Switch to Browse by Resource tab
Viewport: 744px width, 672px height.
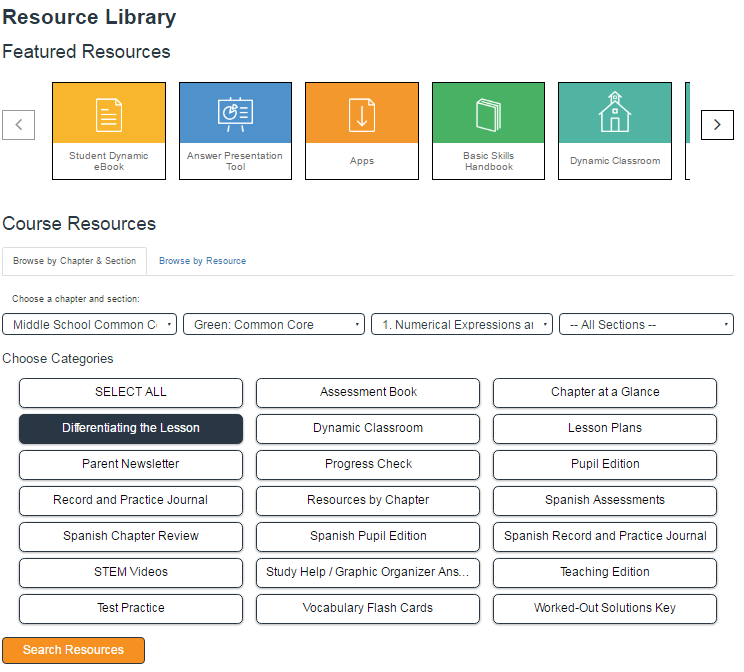point(203,261)
